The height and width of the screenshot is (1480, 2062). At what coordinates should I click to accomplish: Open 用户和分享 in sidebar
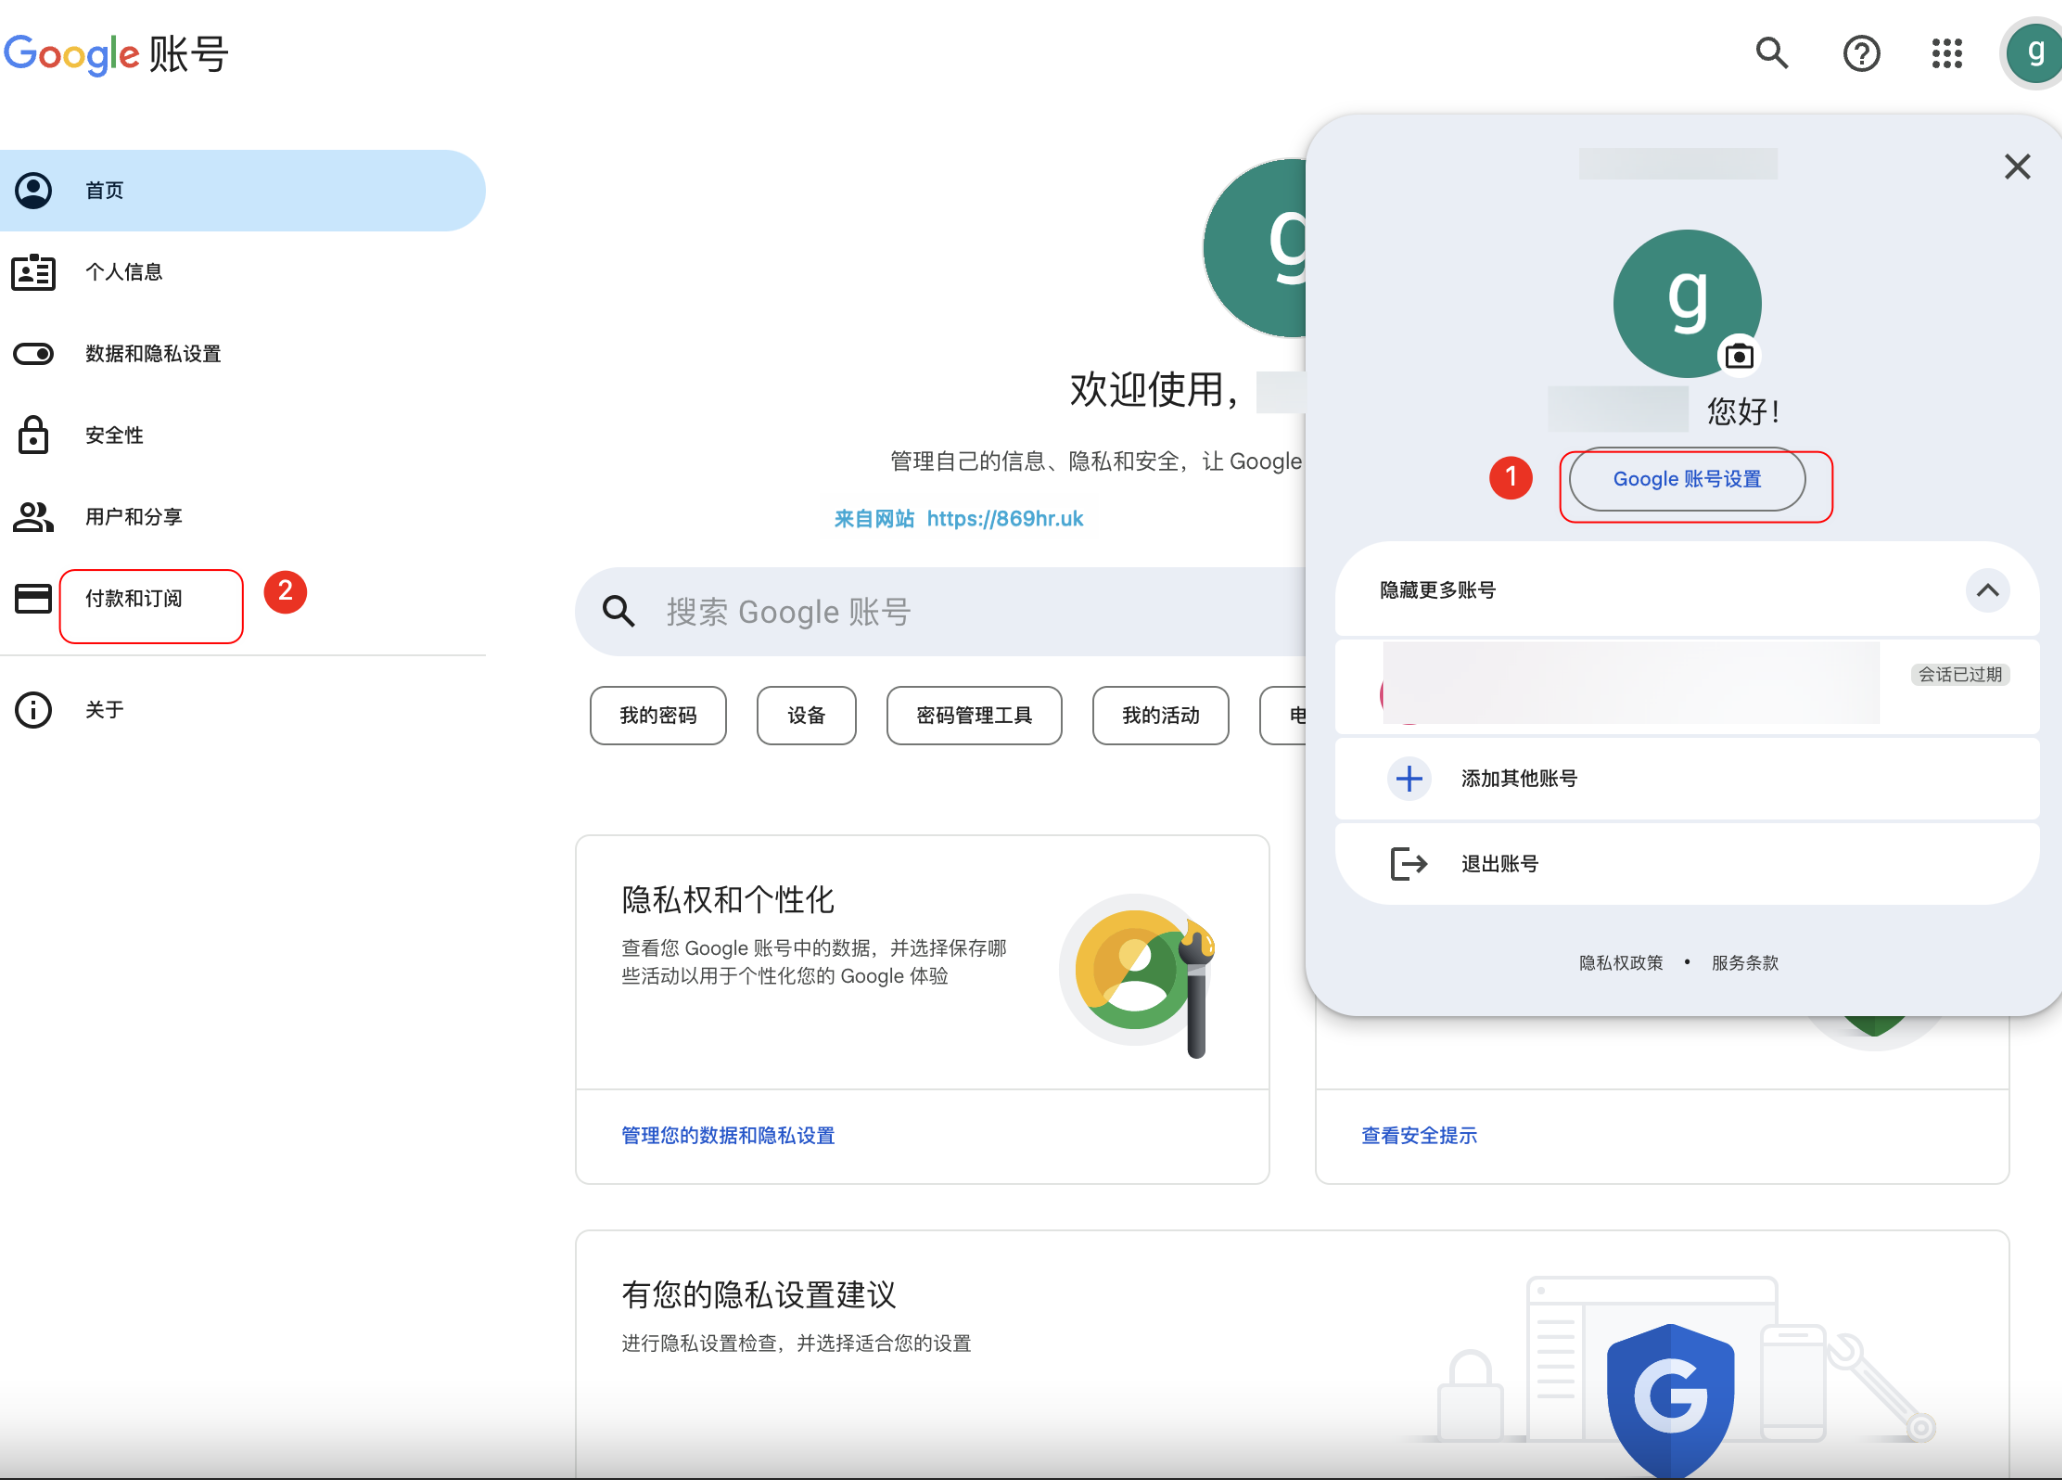pyautogui.click(x=243, y=517)
